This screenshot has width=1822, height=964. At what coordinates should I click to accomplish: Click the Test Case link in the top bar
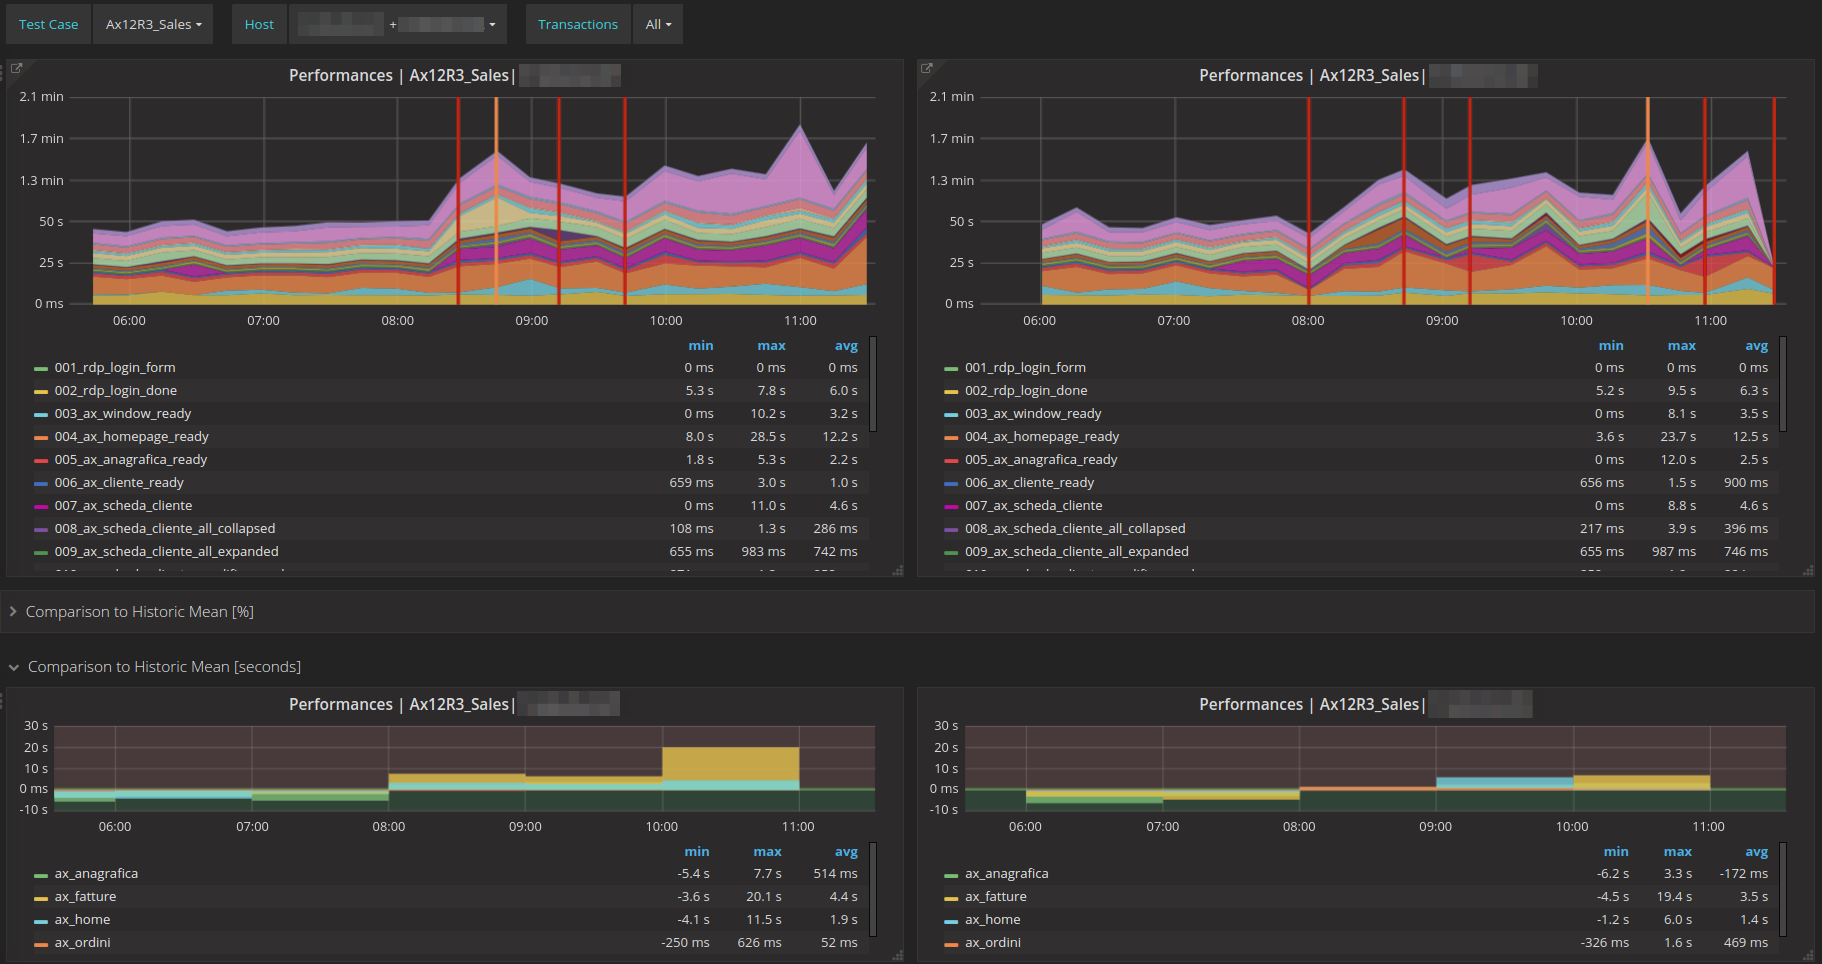[x=47, y=24]
